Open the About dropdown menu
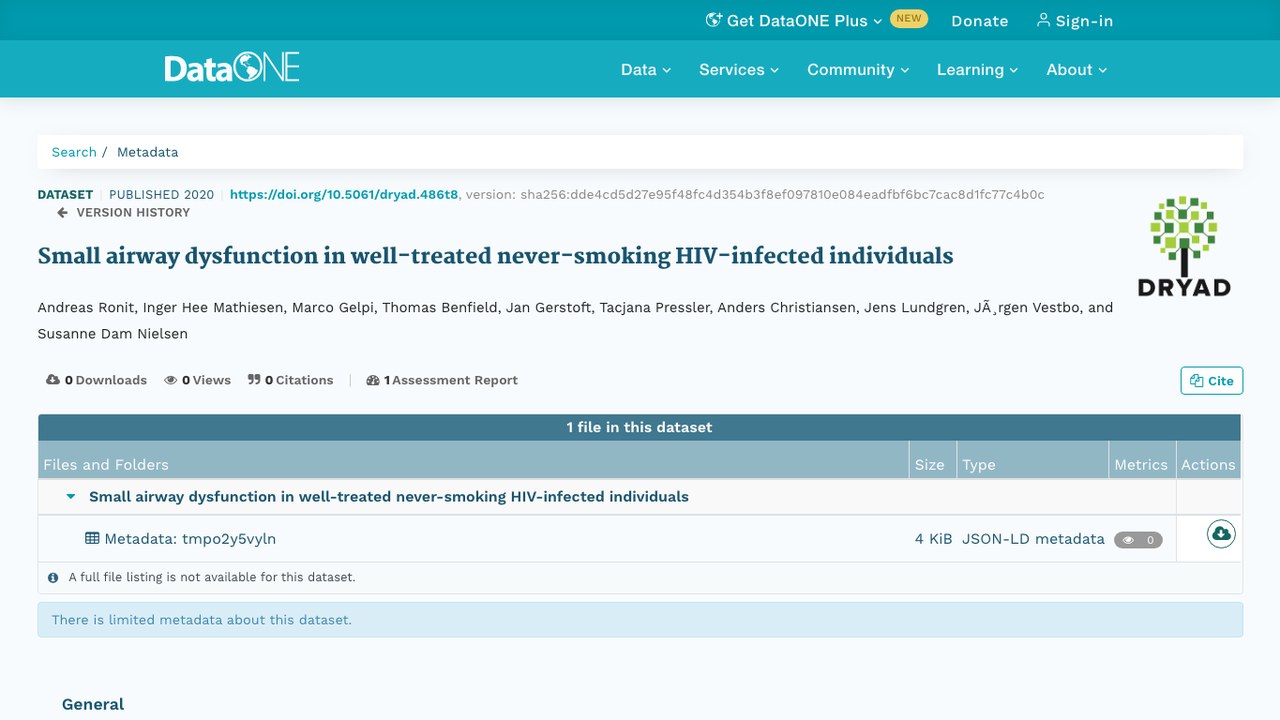 (1077, 69)
